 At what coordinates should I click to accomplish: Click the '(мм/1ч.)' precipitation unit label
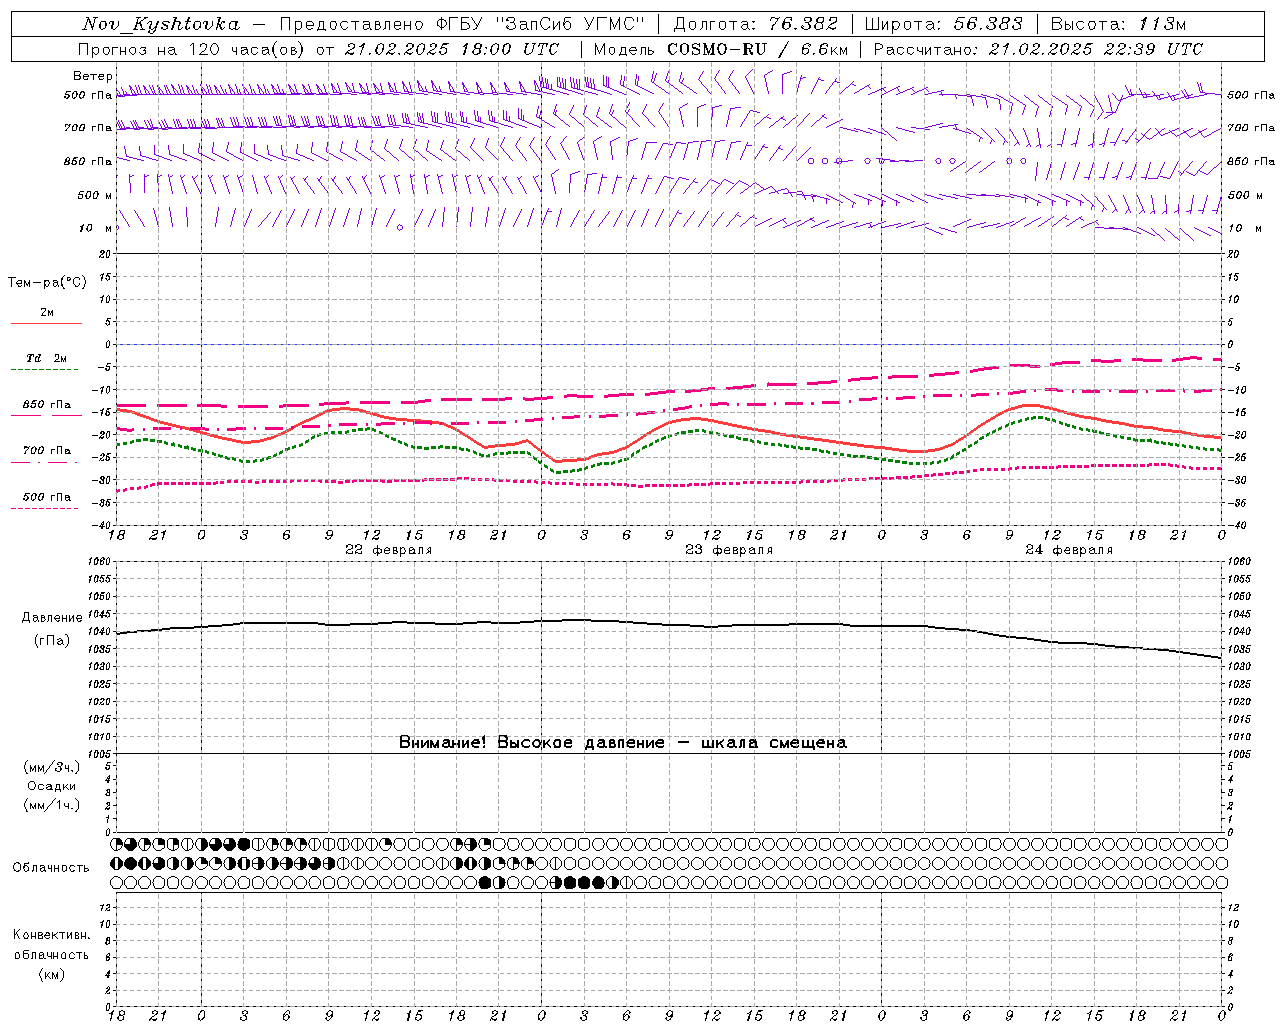pos(52,805)
